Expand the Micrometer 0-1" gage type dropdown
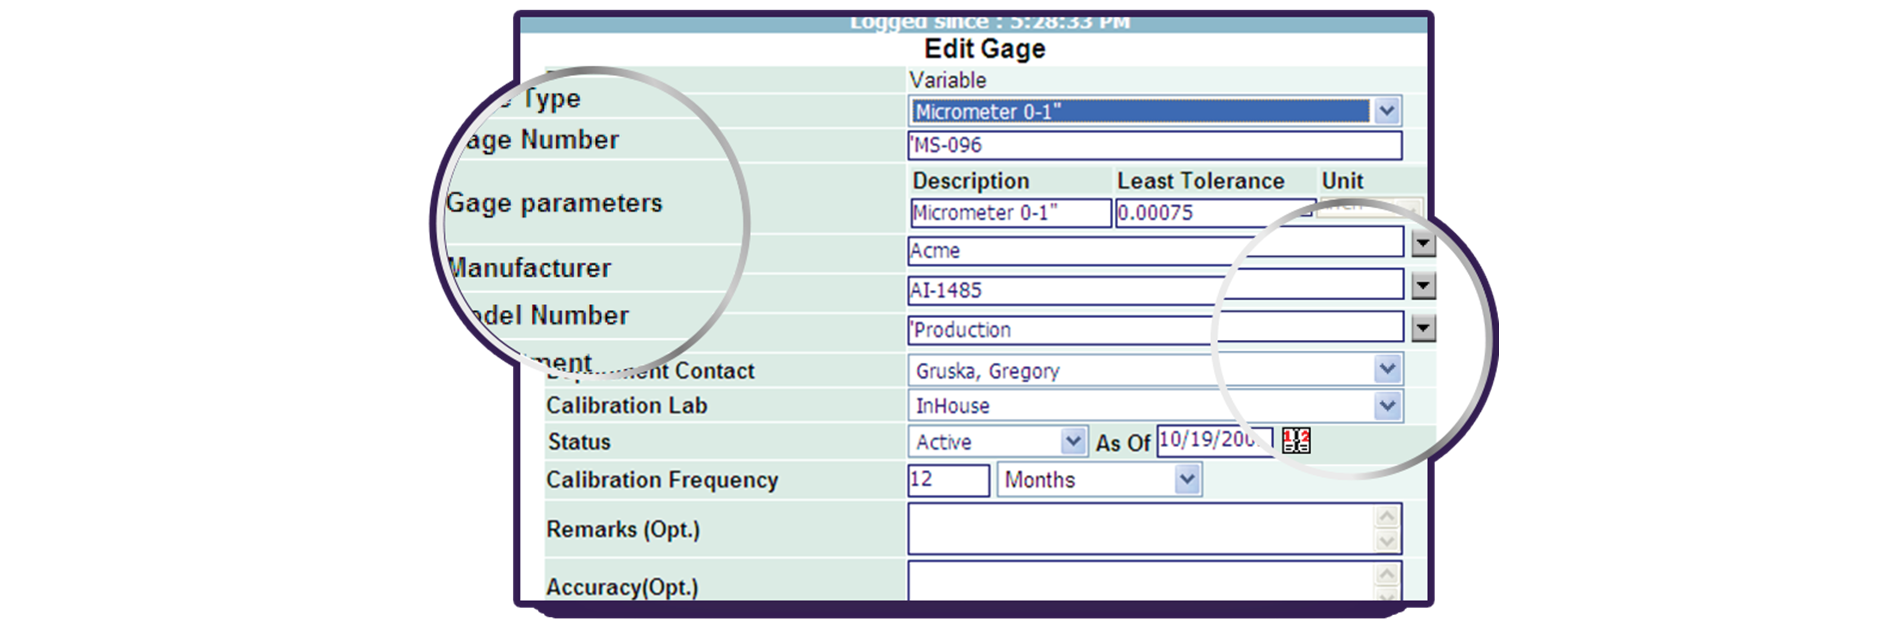 (1386, 111)
